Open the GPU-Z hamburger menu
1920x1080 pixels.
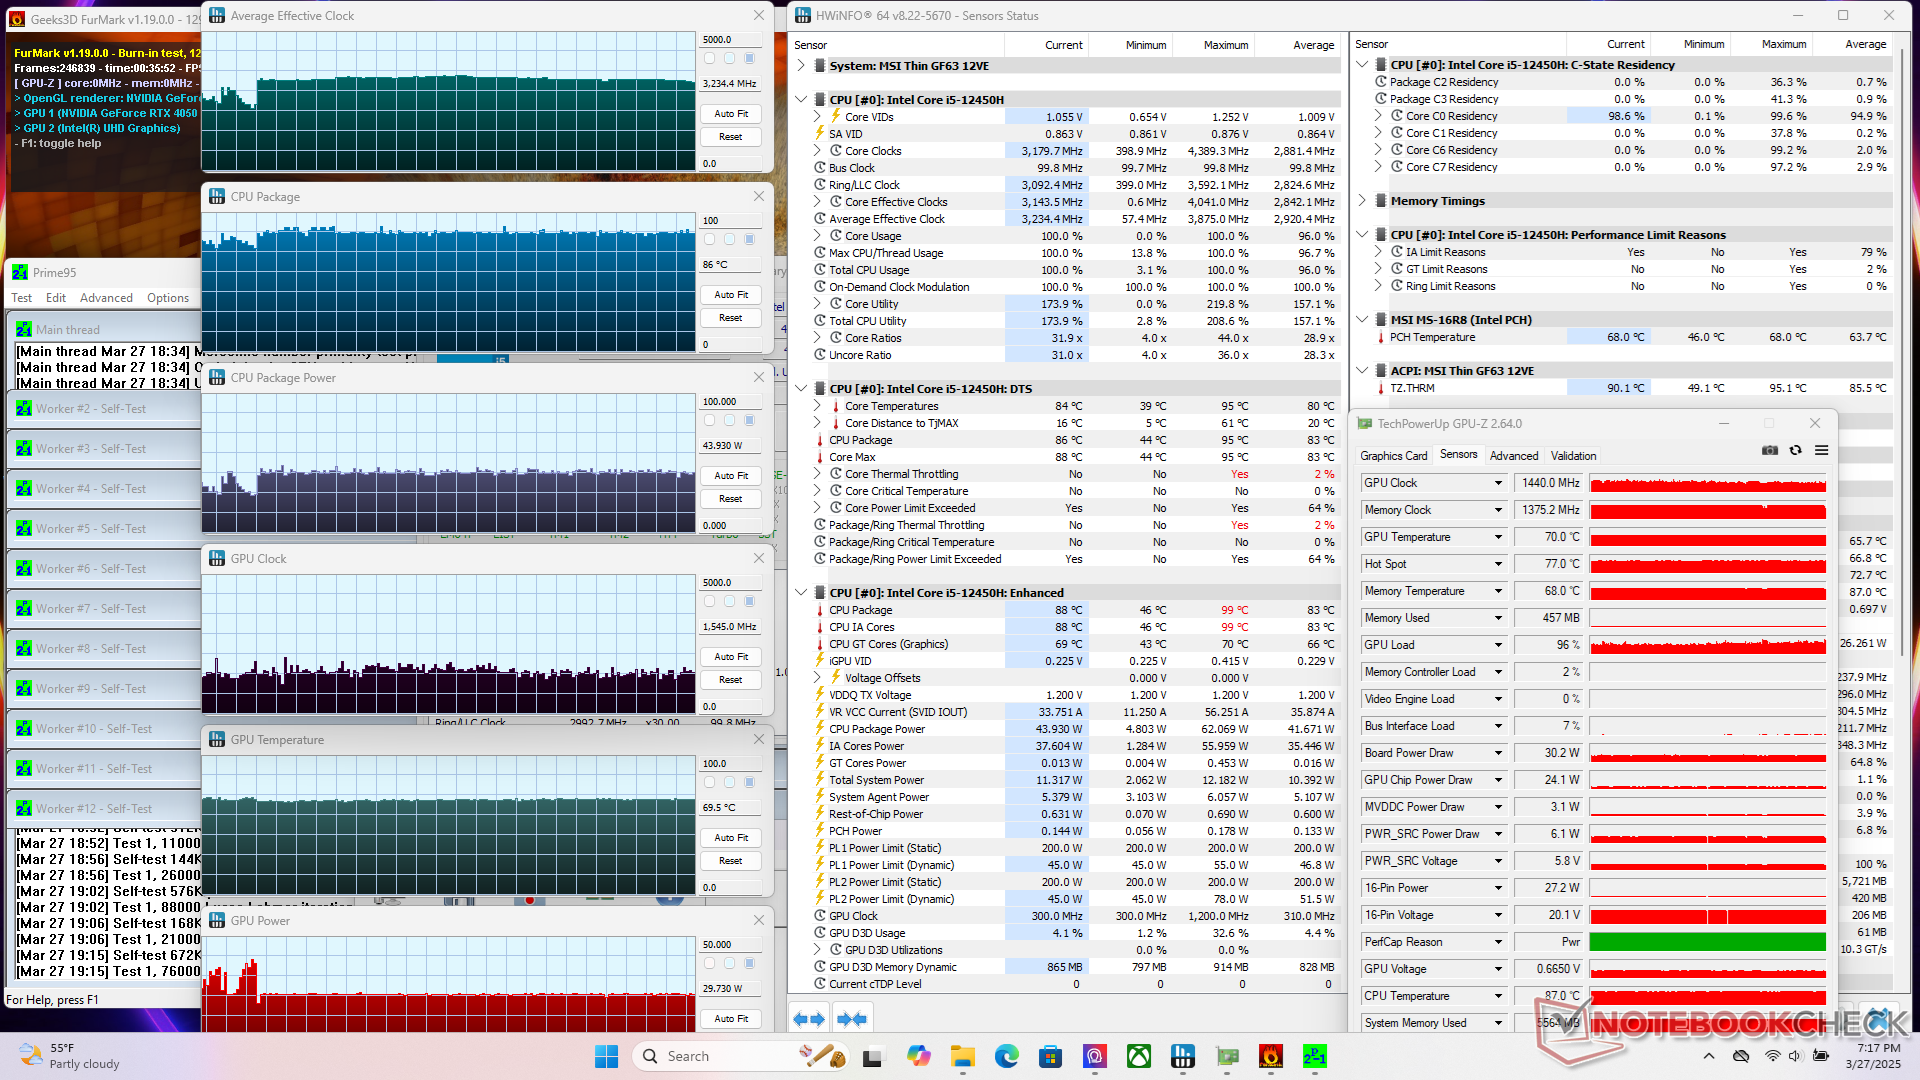[x=1822, y=451]
